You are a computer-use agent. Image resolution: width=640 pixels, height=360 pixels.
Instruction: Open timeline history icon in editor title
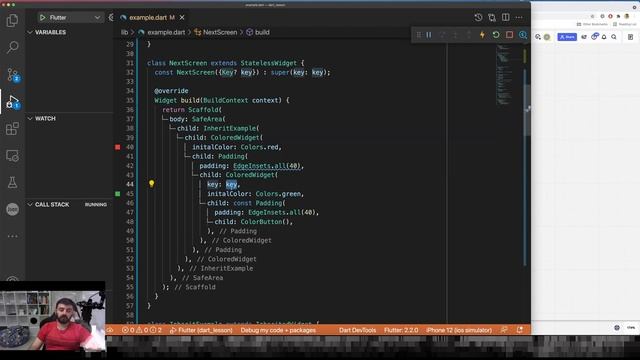click(478, 18)
